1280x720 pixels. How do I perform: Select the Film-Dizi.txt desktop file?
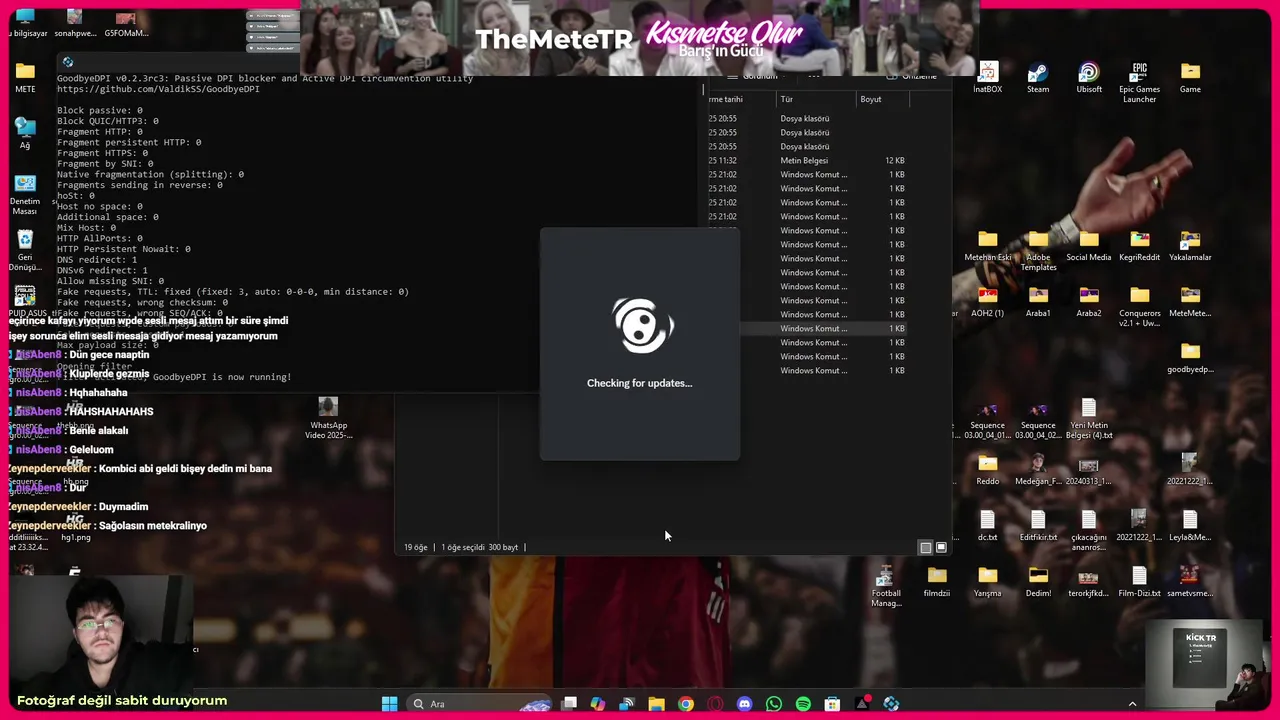coord(1139,582)
